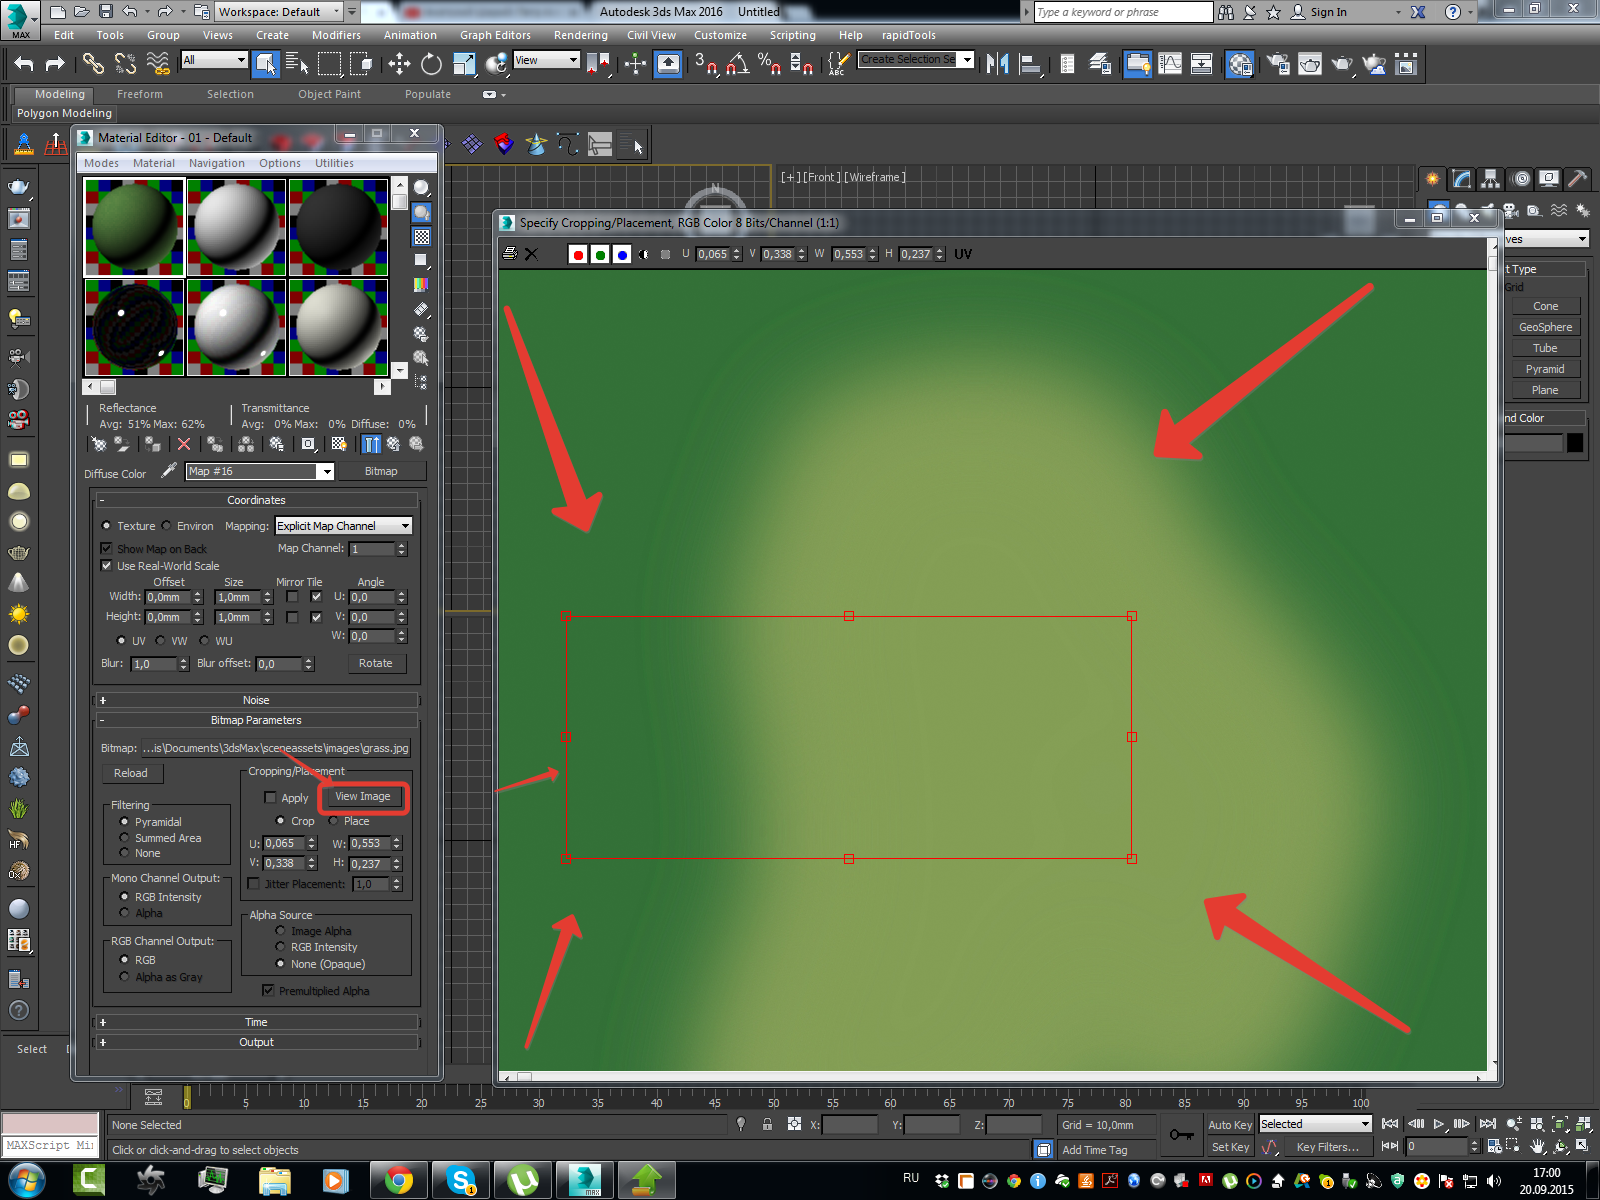Open Material Editor Navigation menu
The image size is (1600, 1200).
click(x=217, y=163)
